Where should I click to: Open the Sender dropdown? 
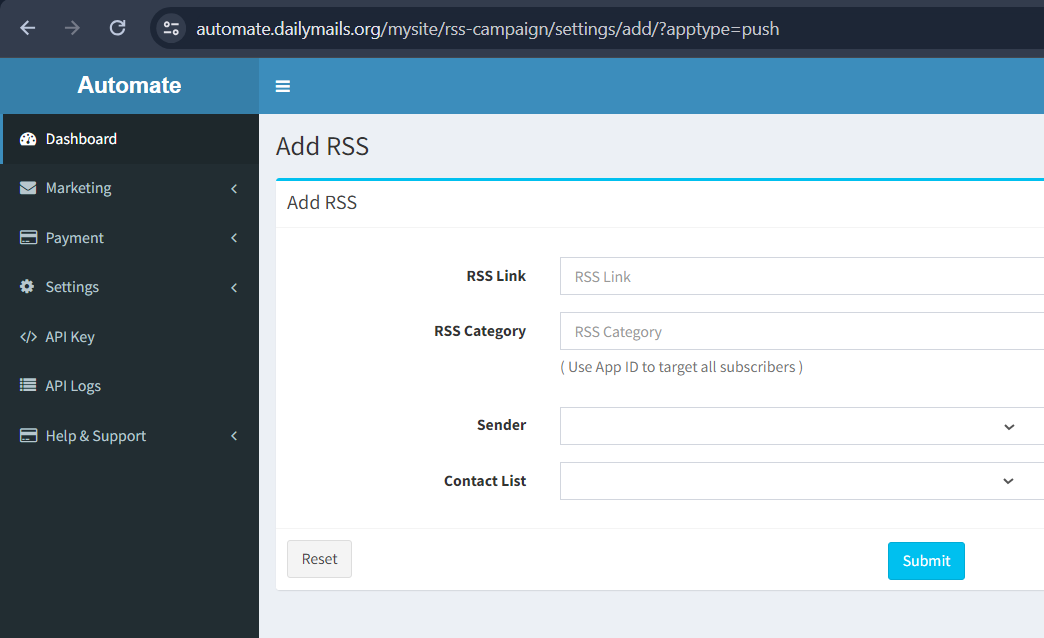coord(801,426)
